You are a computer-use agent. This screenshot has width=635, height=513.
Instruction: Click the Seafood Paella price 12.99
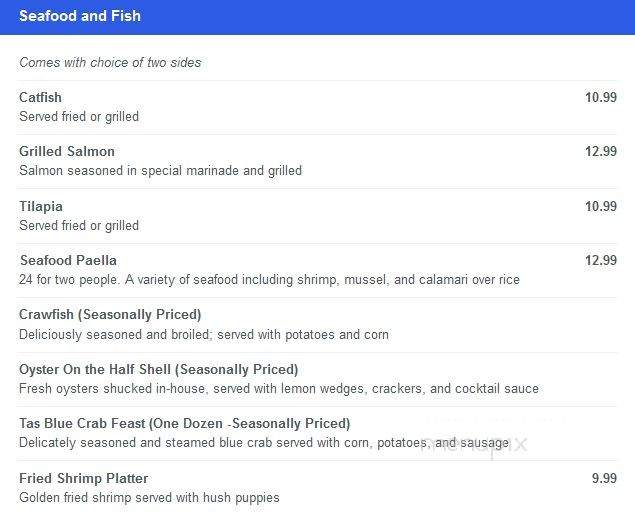[x=601, y=260]
